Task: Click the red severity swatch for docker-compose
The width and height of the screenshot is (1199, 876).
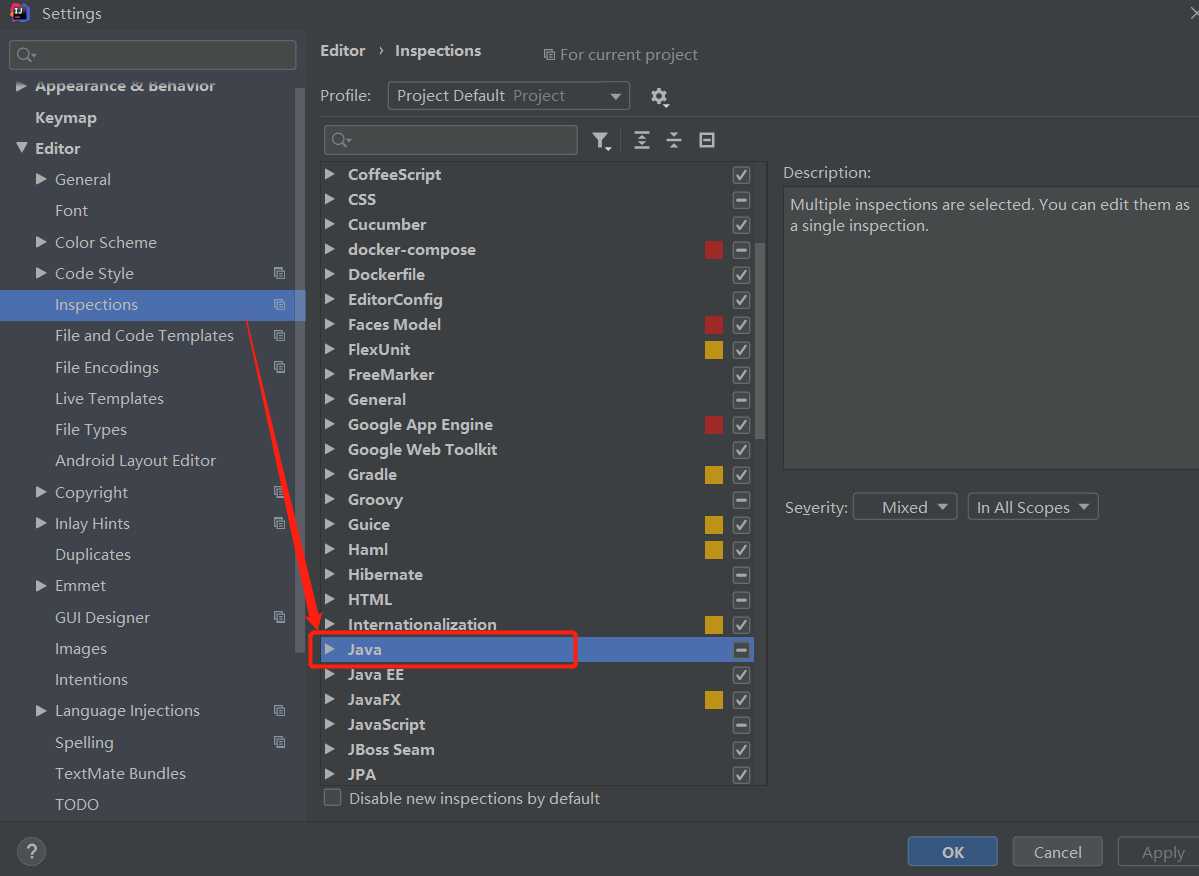Action: (714, 250)
